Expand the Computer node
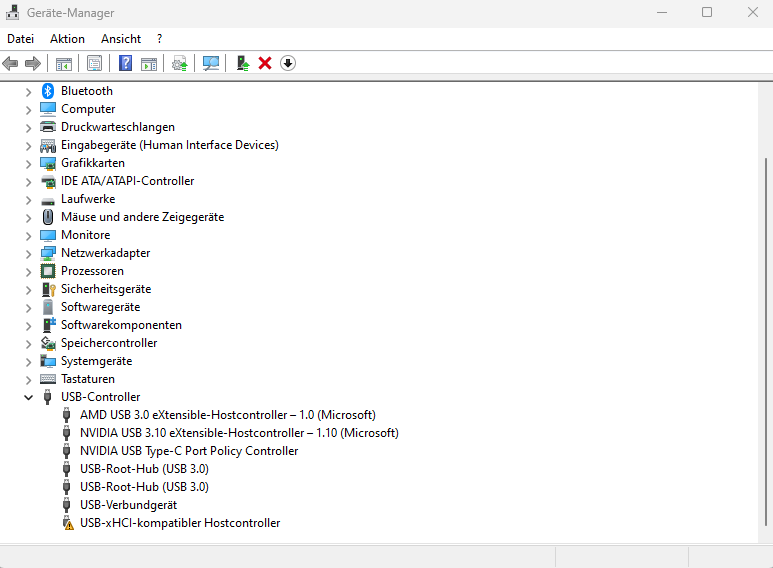This screenshot has width=773, height=568. click(28, 109)
